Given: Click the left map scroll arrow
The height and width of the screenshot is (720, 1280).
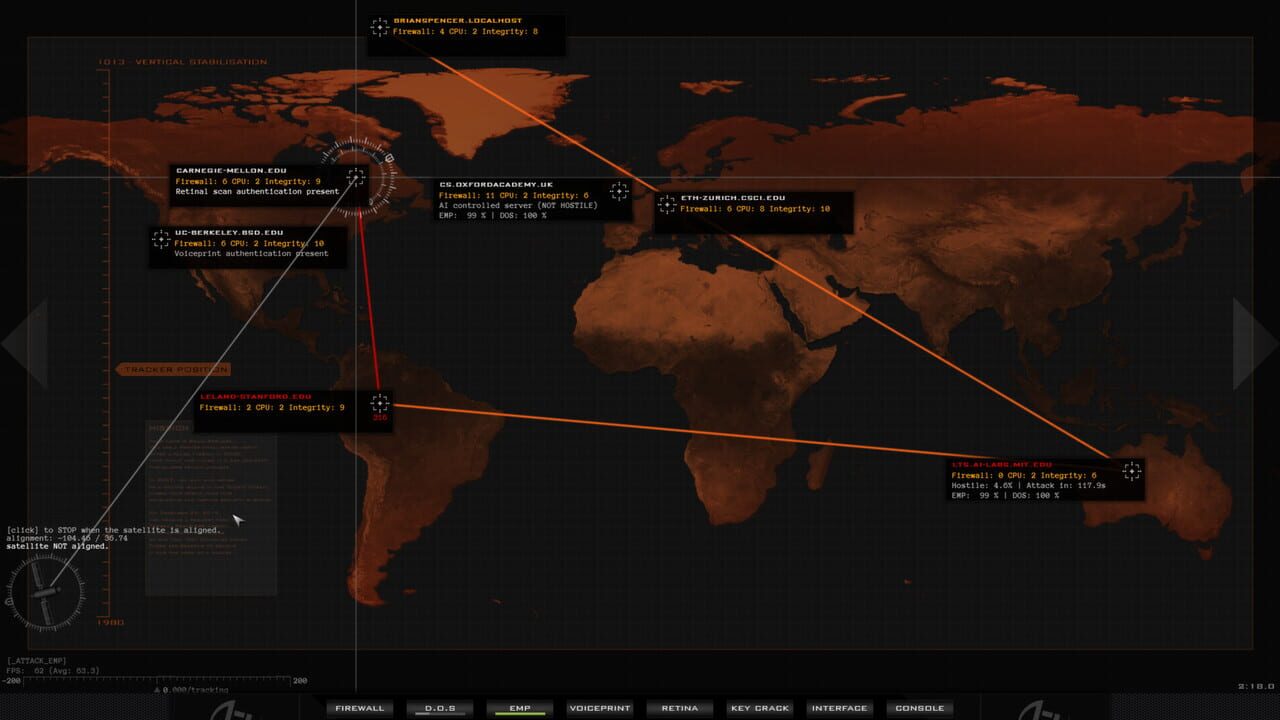Looking at the screenshot, I should coord(24,344).
